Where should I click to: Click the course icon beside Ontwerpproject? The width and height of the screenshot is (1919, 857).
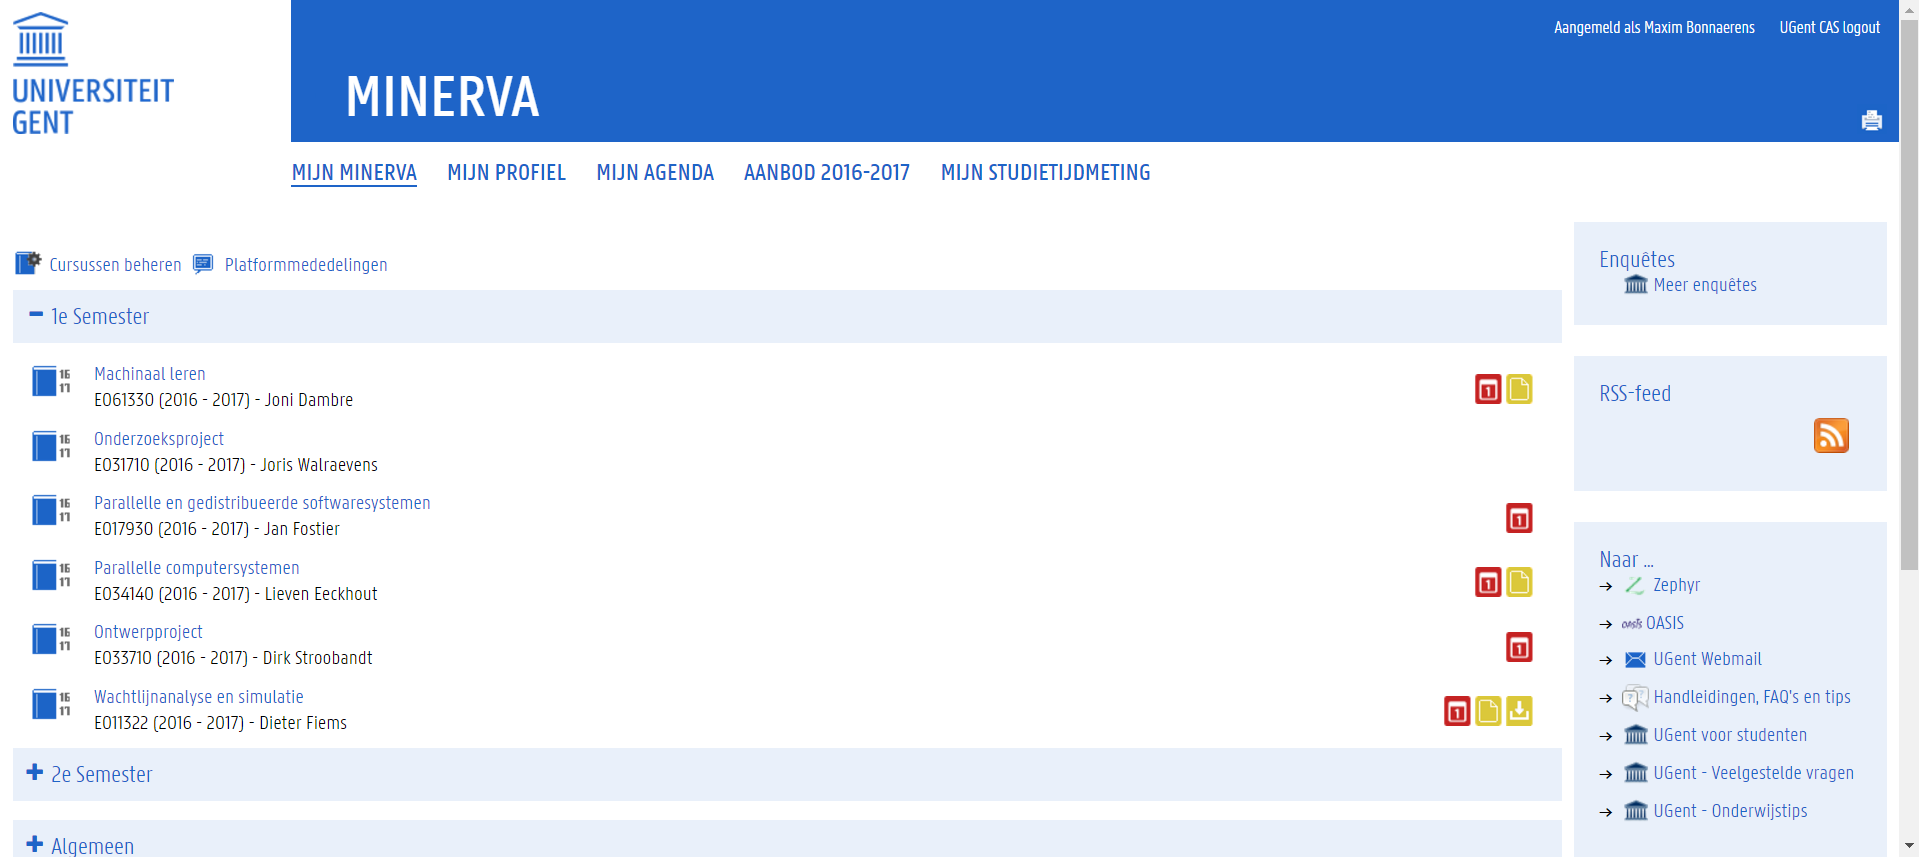pyautogui.click(x=51, y=639)
